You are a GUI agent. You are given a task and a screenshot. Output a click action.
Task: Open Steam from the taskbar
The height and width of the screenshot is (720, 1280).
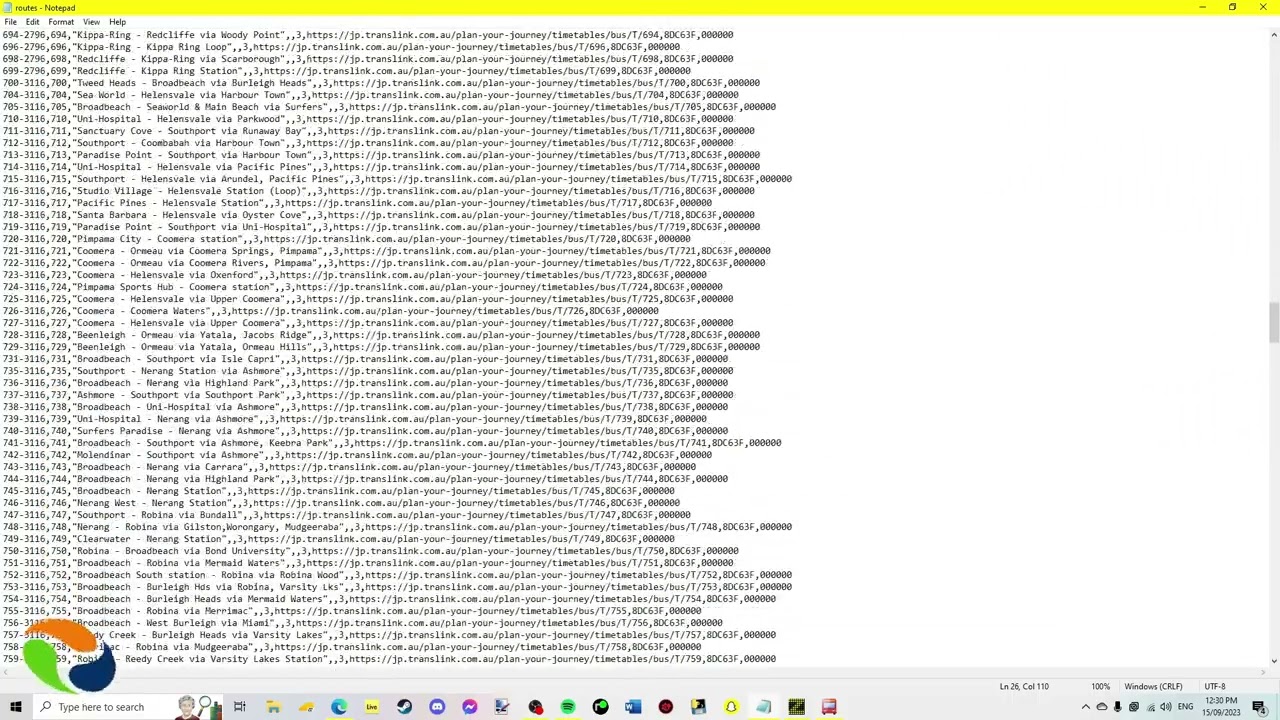404,707
